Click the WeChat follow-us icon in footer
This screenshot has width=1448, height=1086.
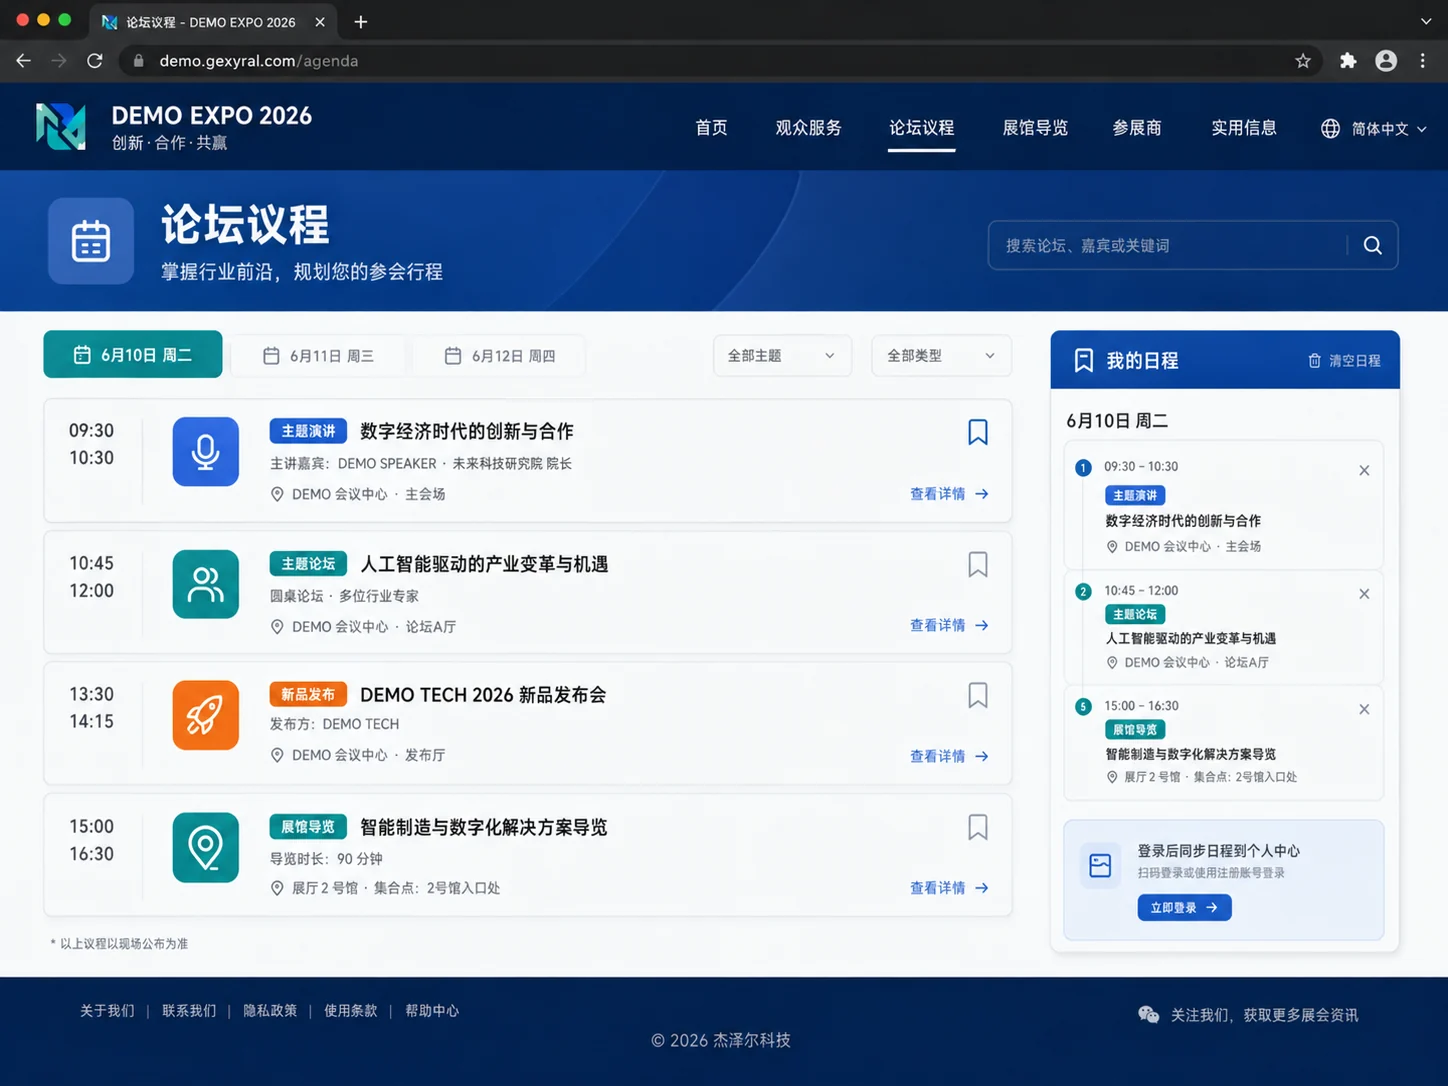click(1149, 1014)
